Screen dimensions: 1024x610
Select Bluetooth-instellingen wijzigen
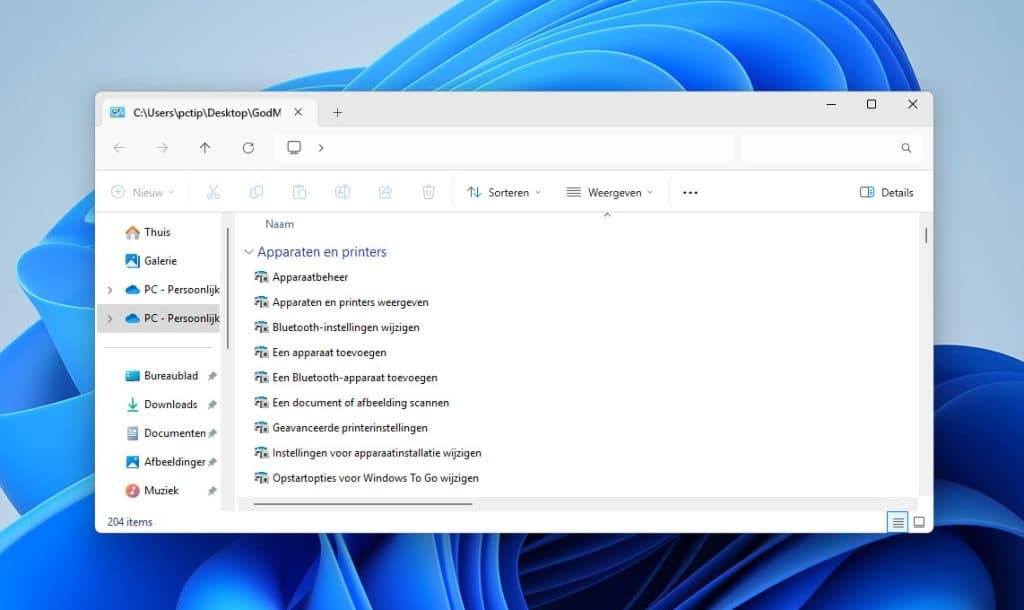pos(346,328)
